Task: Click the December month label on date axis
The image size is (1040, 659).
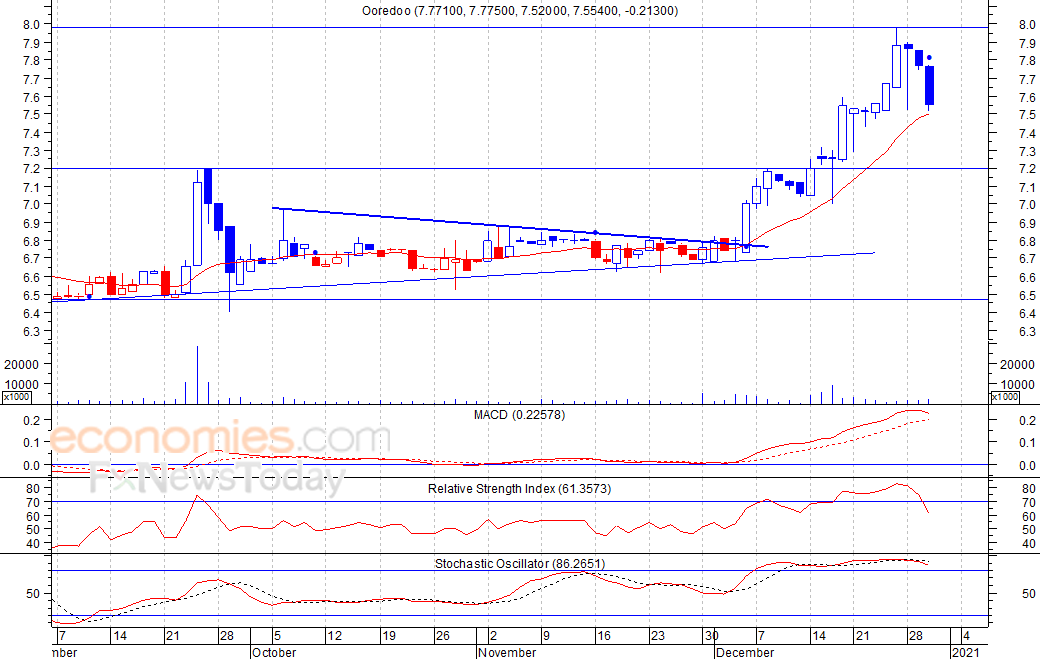Action: click(x=746, y=652)
